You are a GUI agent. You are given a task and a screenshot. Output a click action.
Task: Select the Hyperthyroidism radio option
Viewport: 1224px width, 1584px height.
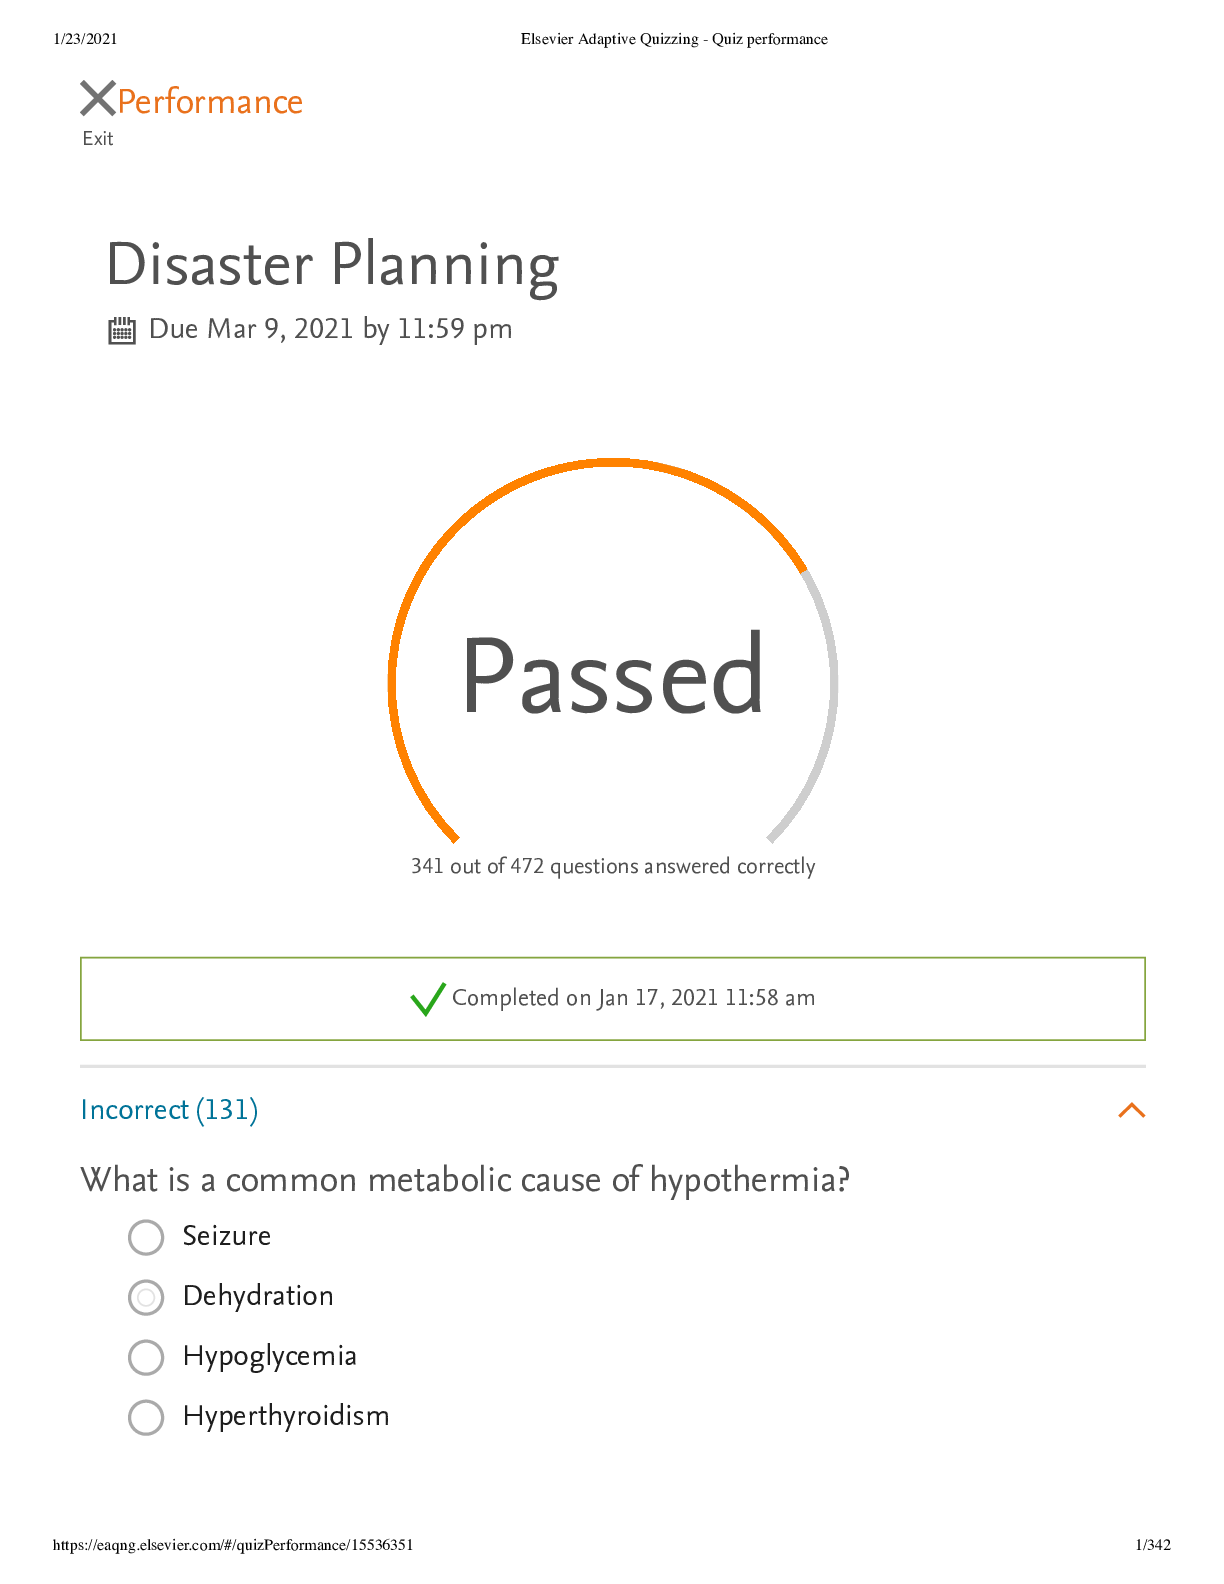coord(146,1417)
